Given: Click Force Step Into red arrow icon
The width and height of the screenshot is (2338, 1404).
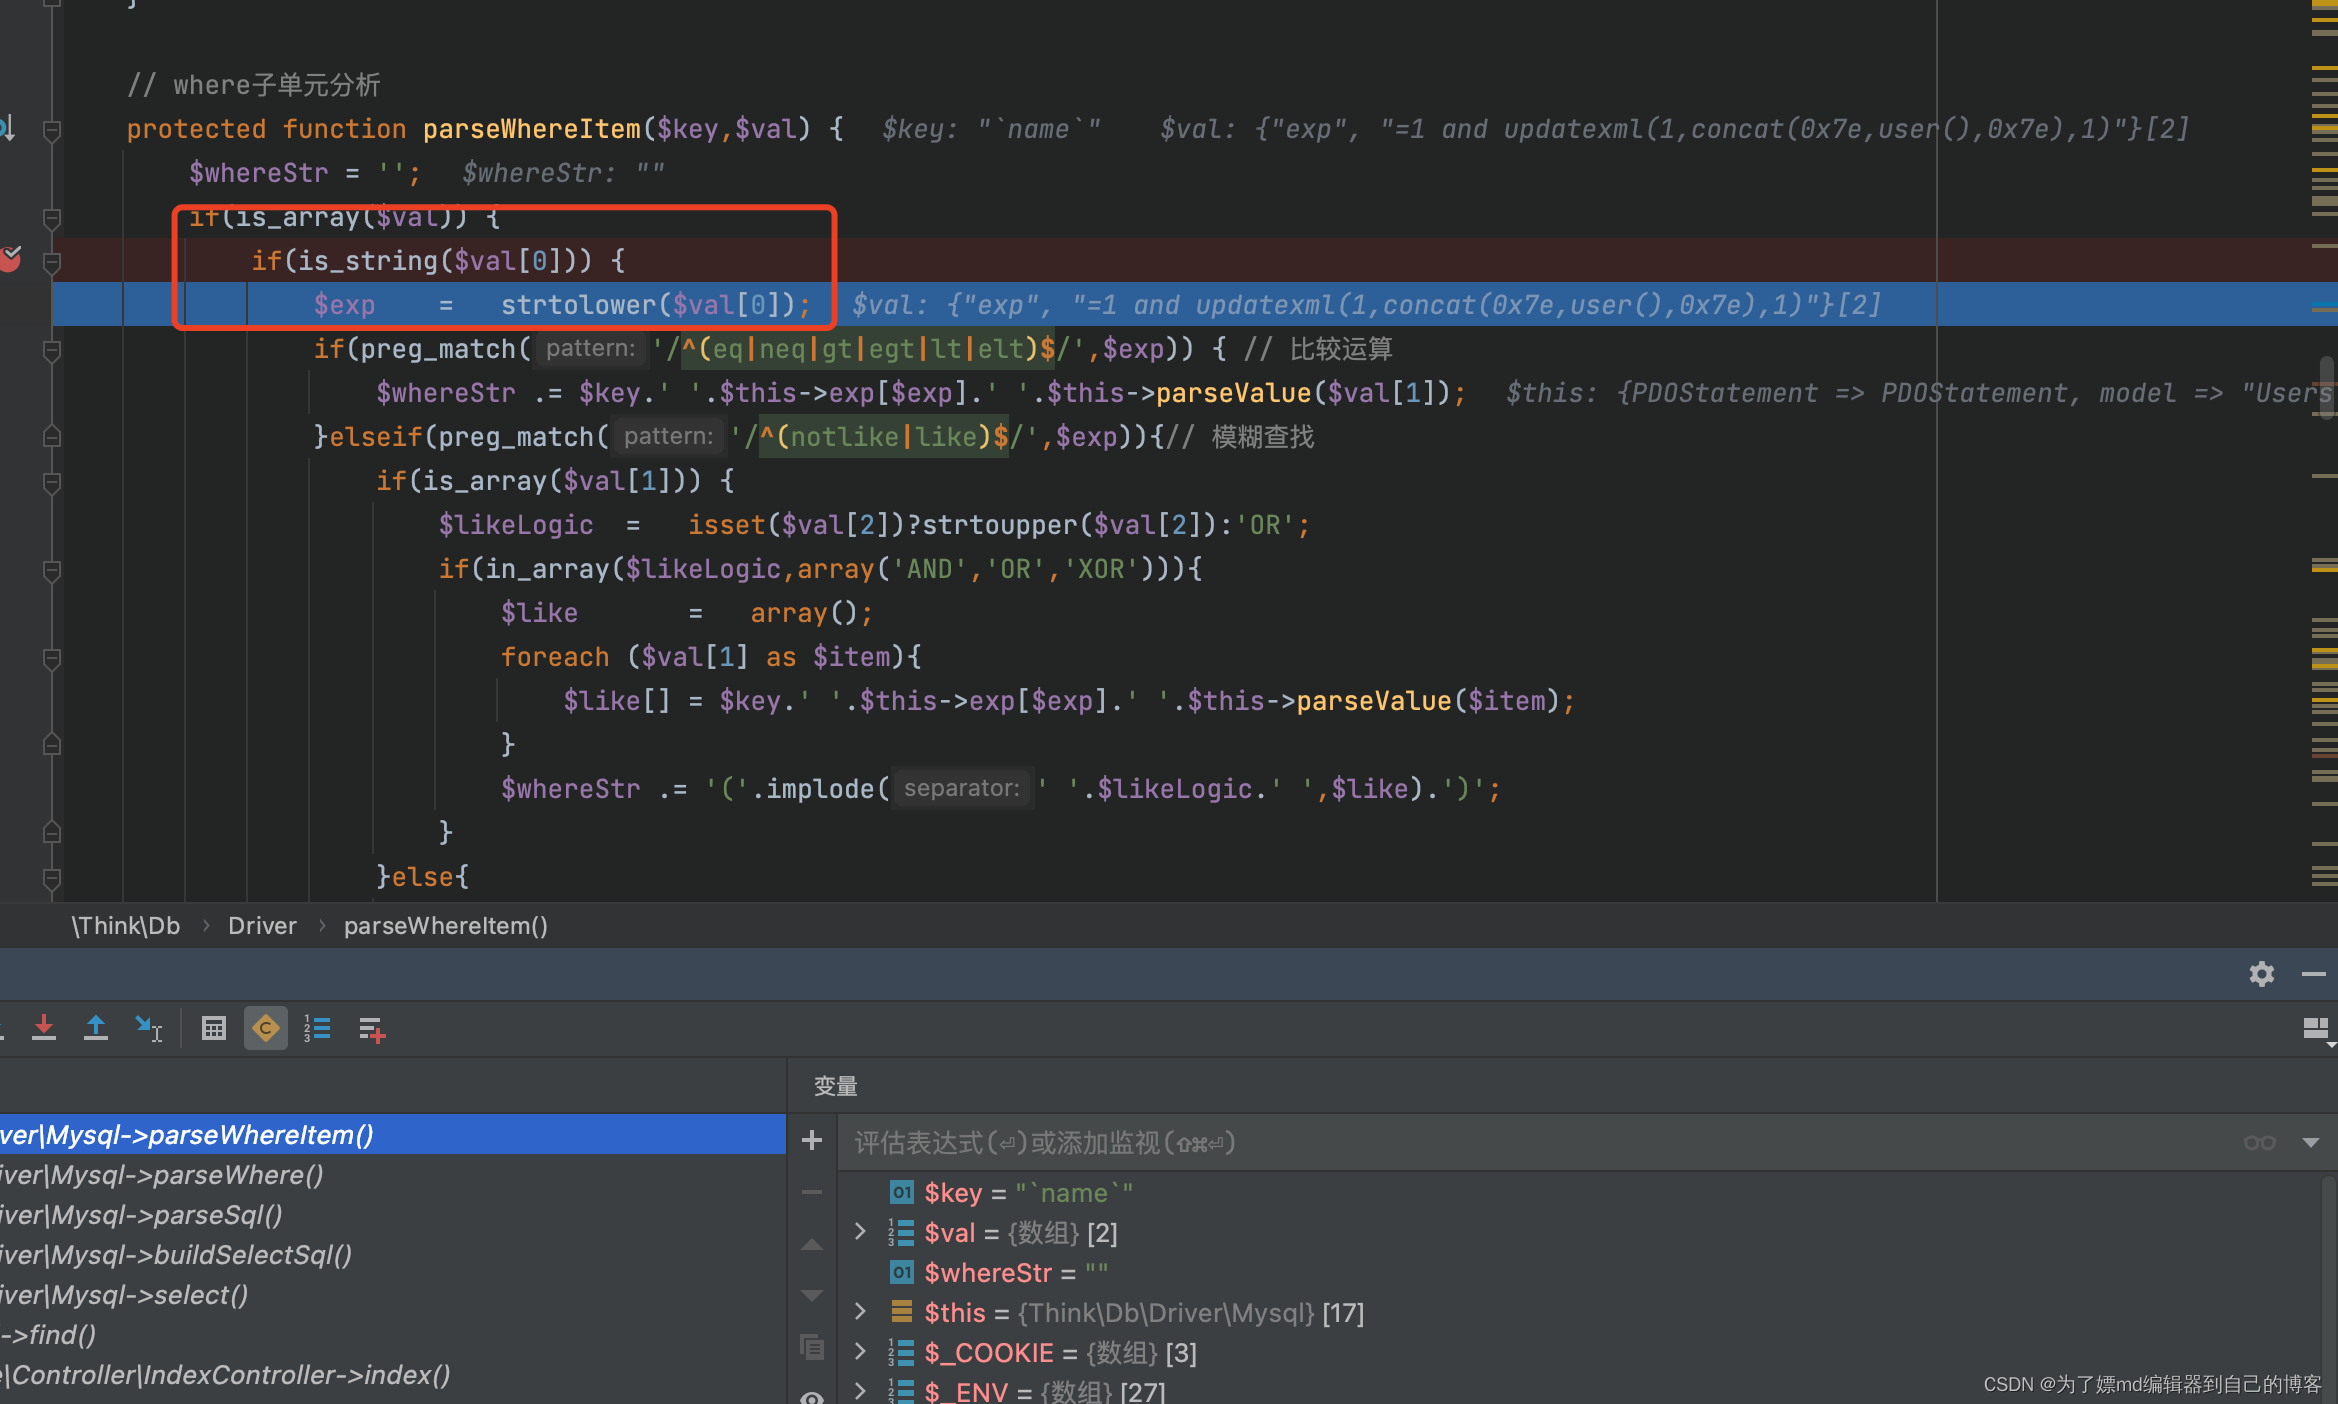Looking at the screenshot, I should coord(43,1028).
